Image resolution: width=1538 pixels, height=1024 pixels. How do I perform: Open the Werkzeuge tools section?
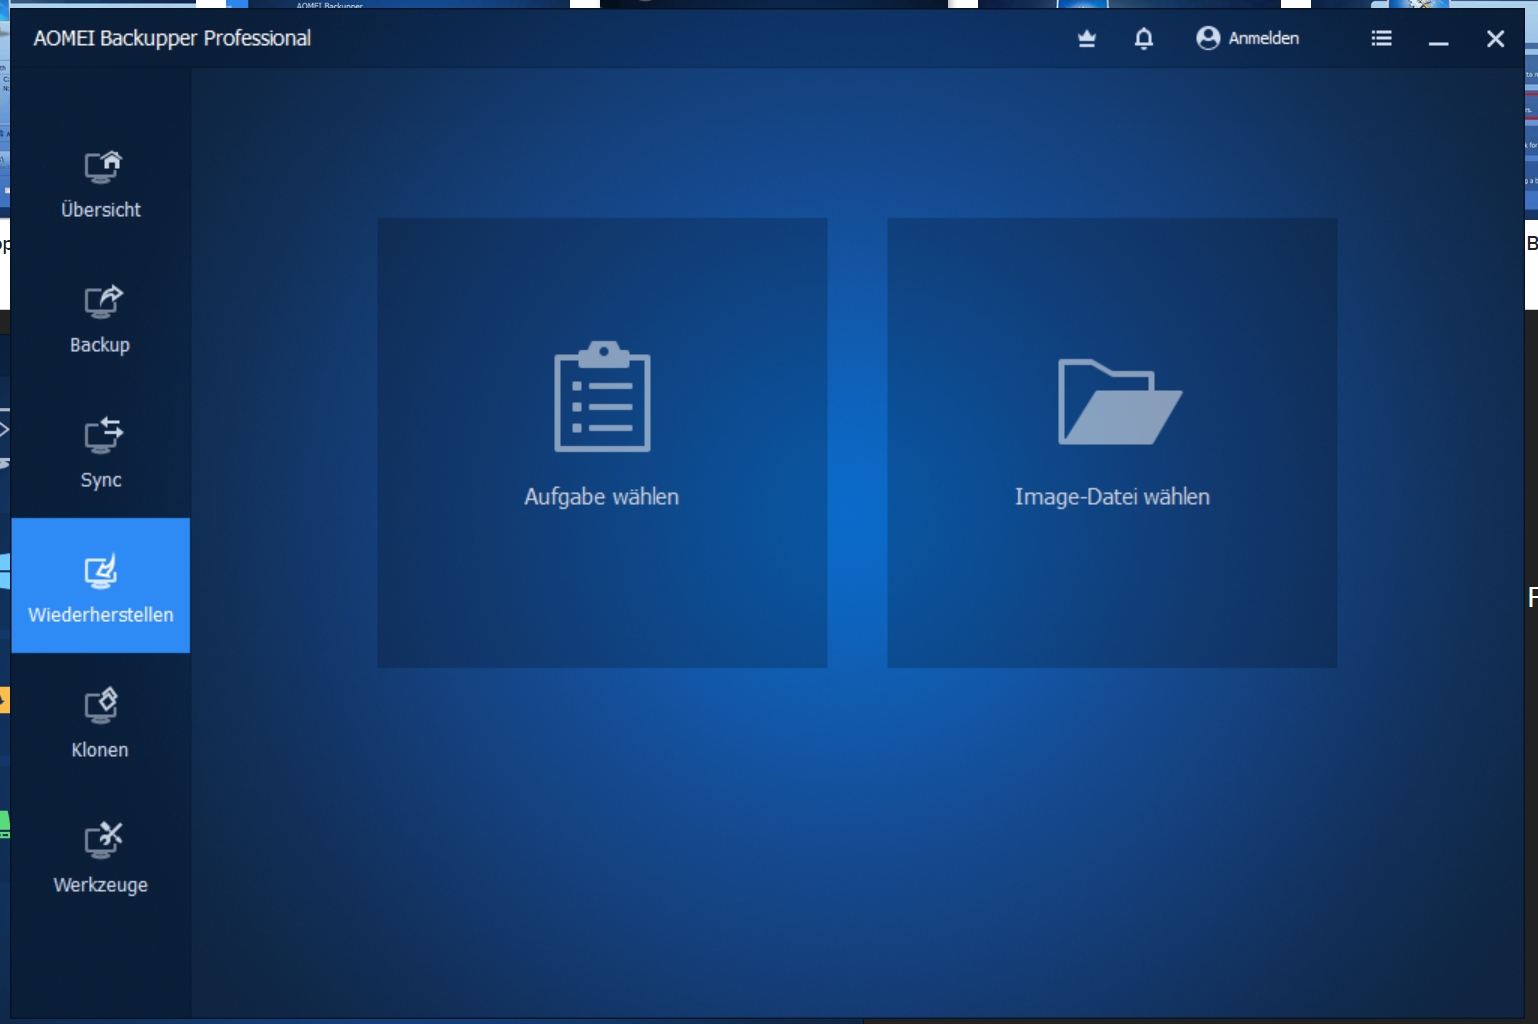tap(101, 857)
